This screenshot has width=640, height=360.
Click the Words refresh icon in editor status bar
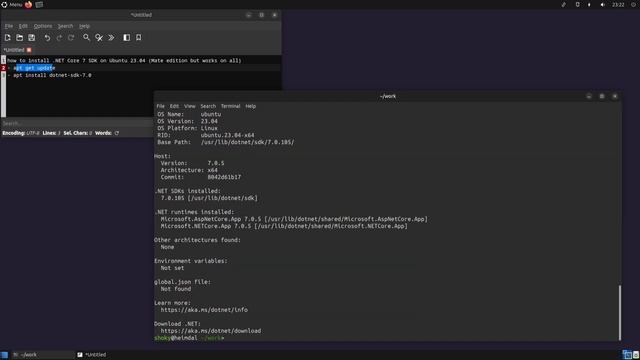point(117,133)
